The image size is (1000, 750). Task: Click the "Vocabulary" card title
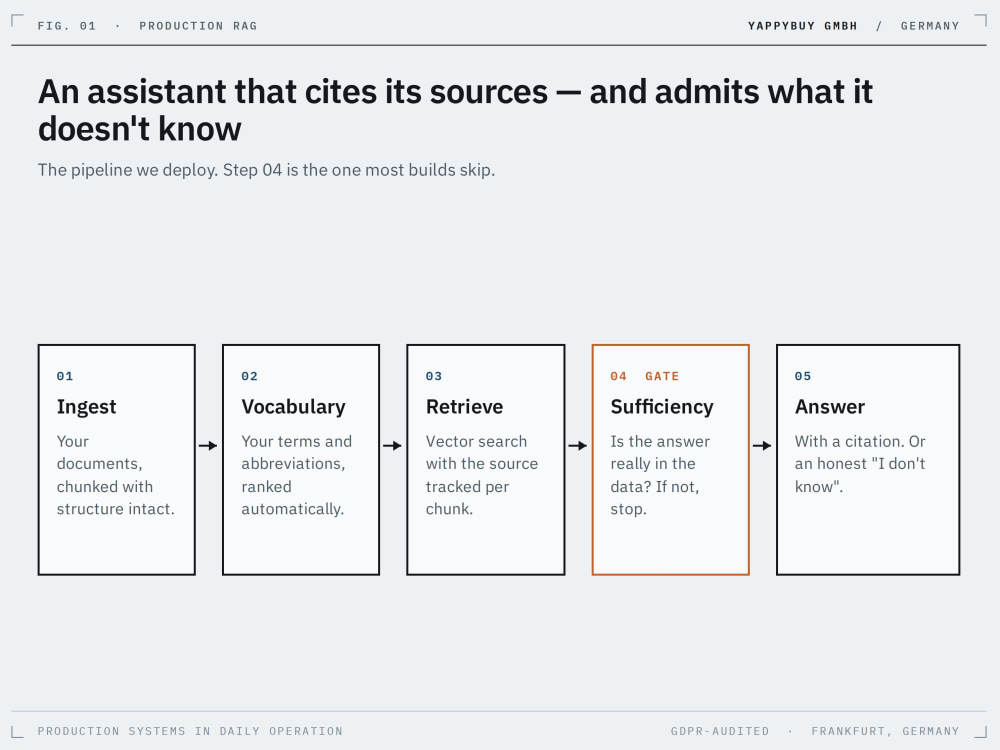click(293, 407)
